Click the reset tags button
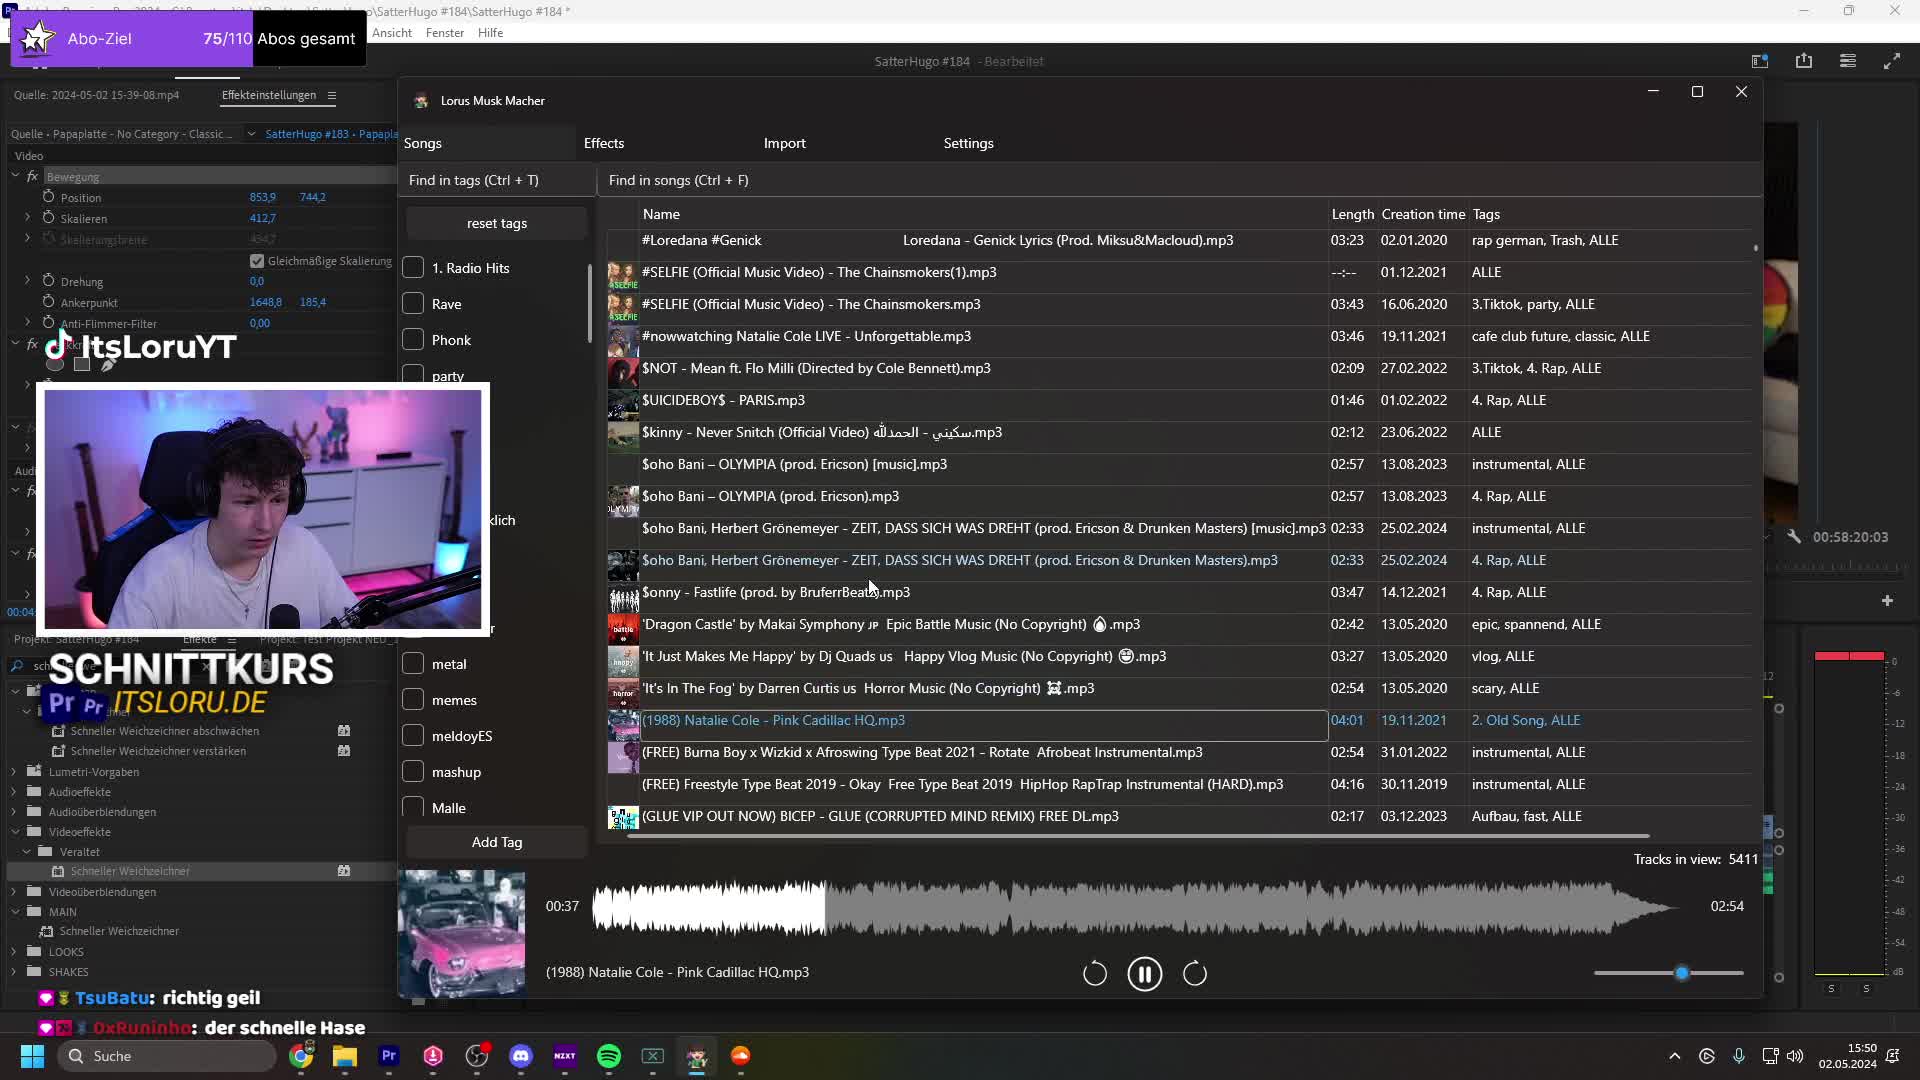This screenshot has height=1080, width=1920. pos(497,223)
